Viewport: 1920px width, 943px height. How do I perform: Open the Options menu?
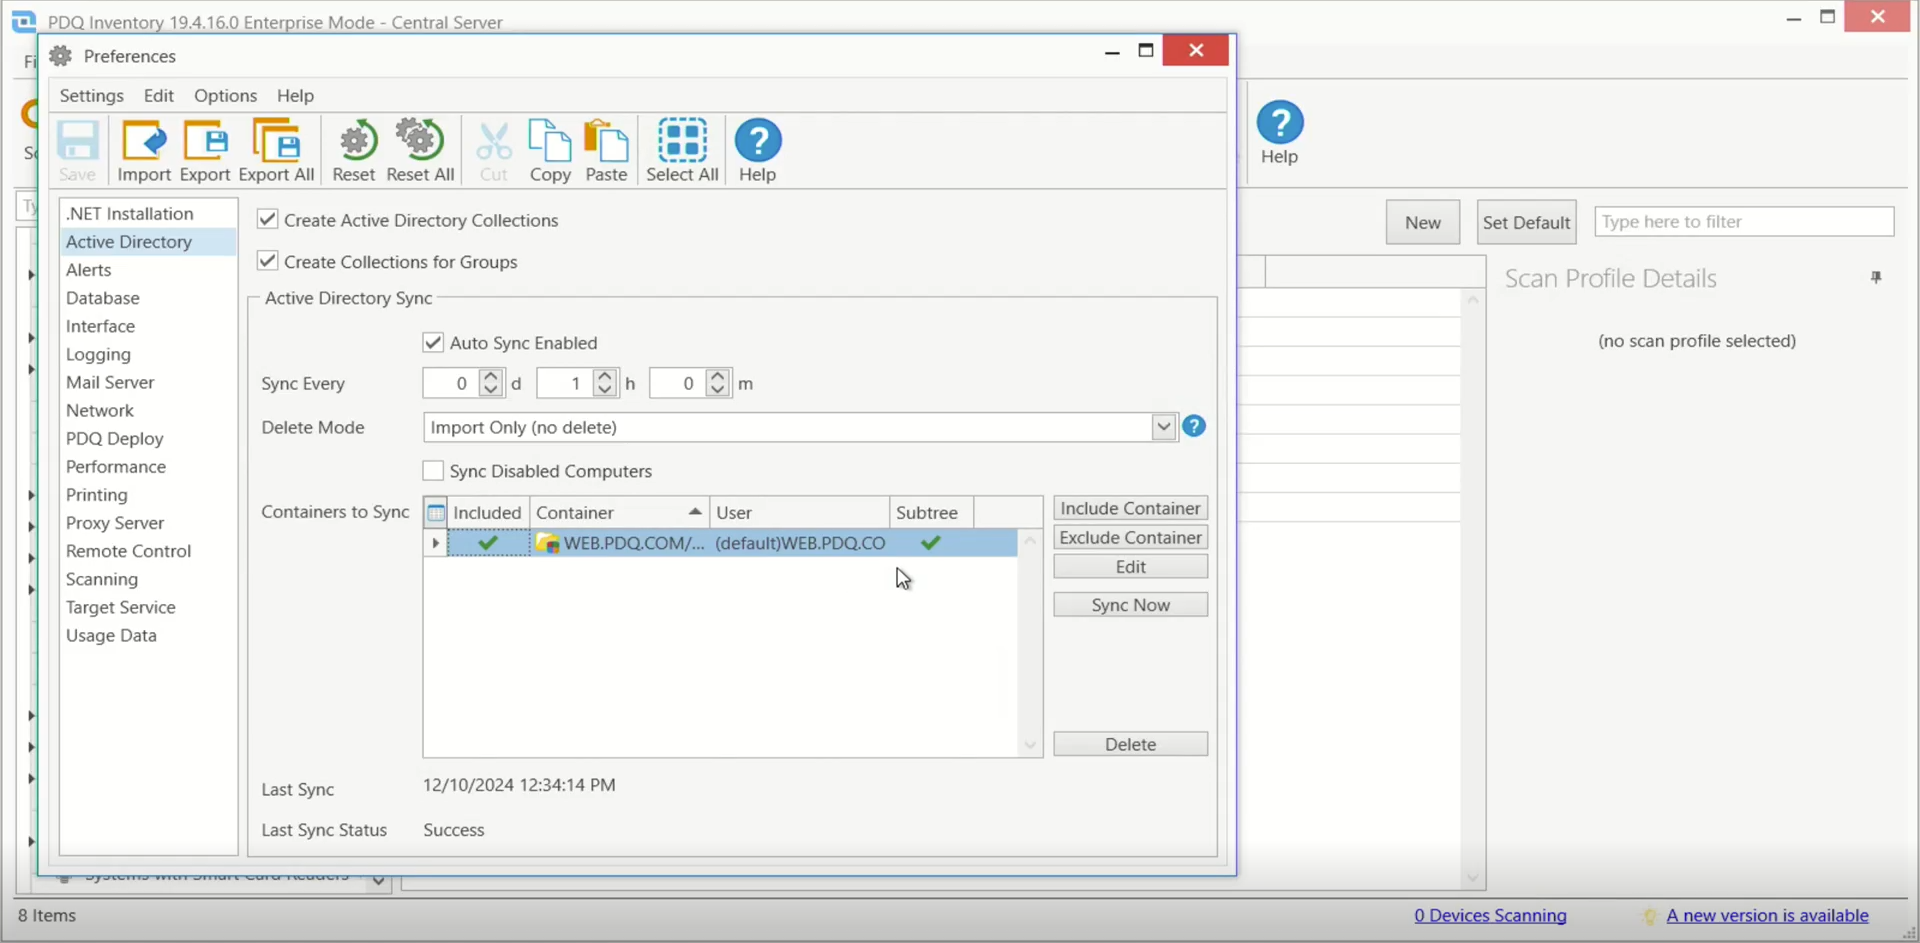[x=225, y=95]
